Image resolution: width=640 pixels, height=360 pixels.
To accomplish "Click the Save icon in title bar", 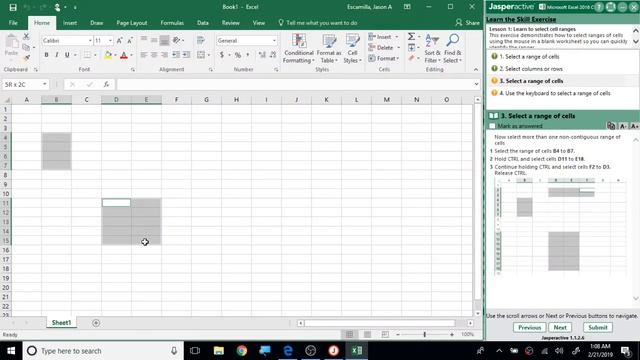I will click(13, 7).
